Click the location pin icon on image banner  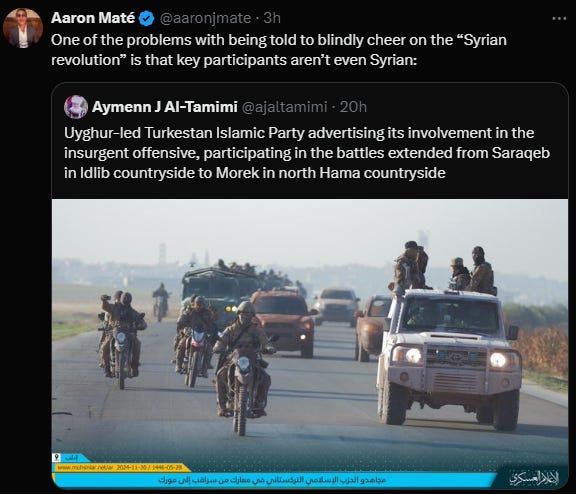coord(56,458)
